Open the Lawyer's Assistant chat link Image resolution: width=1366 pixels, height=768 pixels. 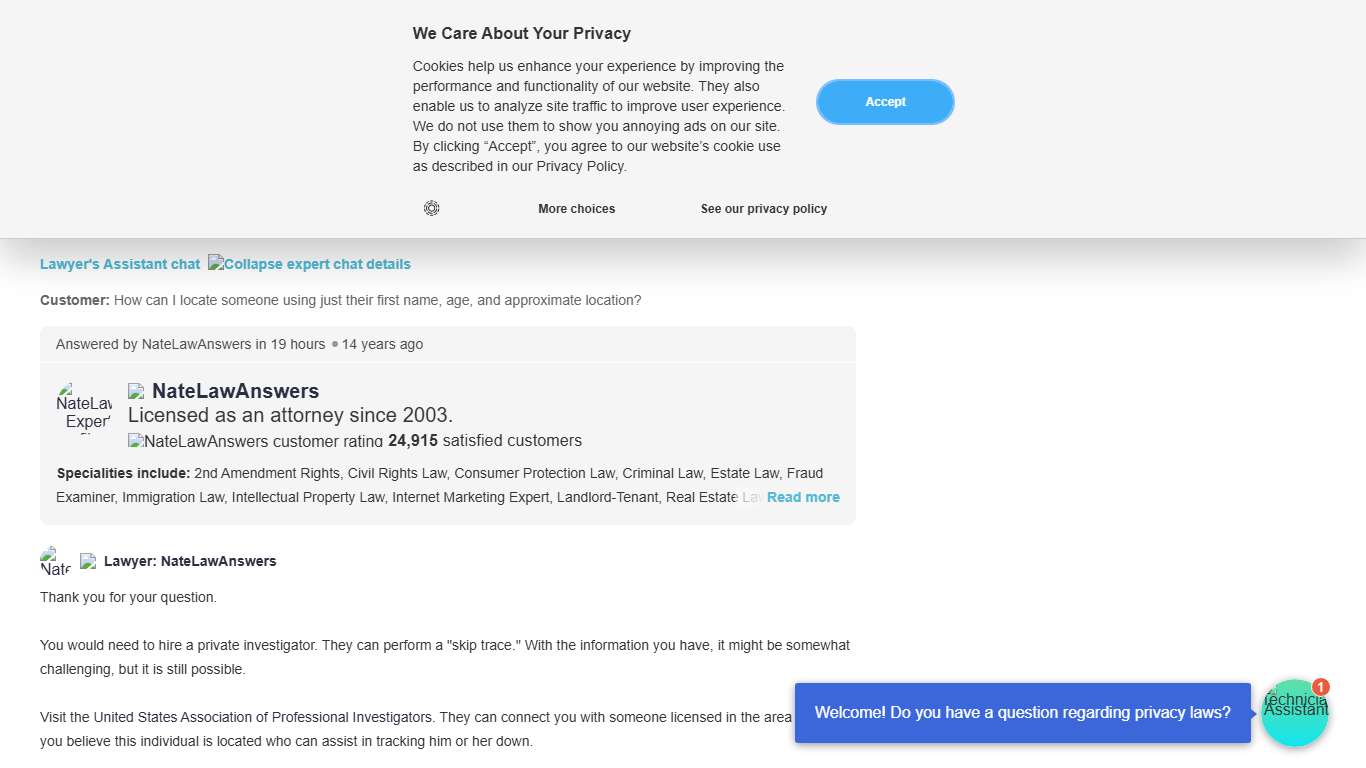point(120,264)
